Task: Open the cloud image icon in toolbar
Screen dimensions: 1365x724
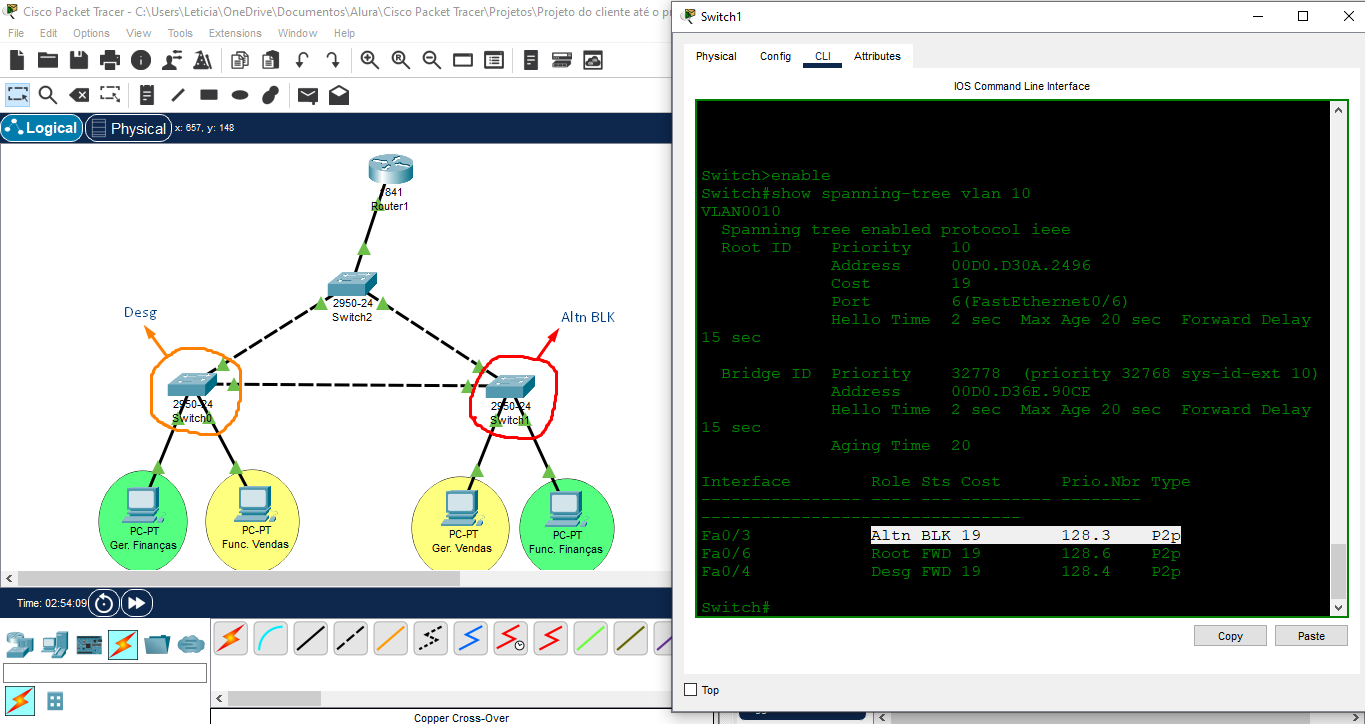Action: click(x=593, y=60)
